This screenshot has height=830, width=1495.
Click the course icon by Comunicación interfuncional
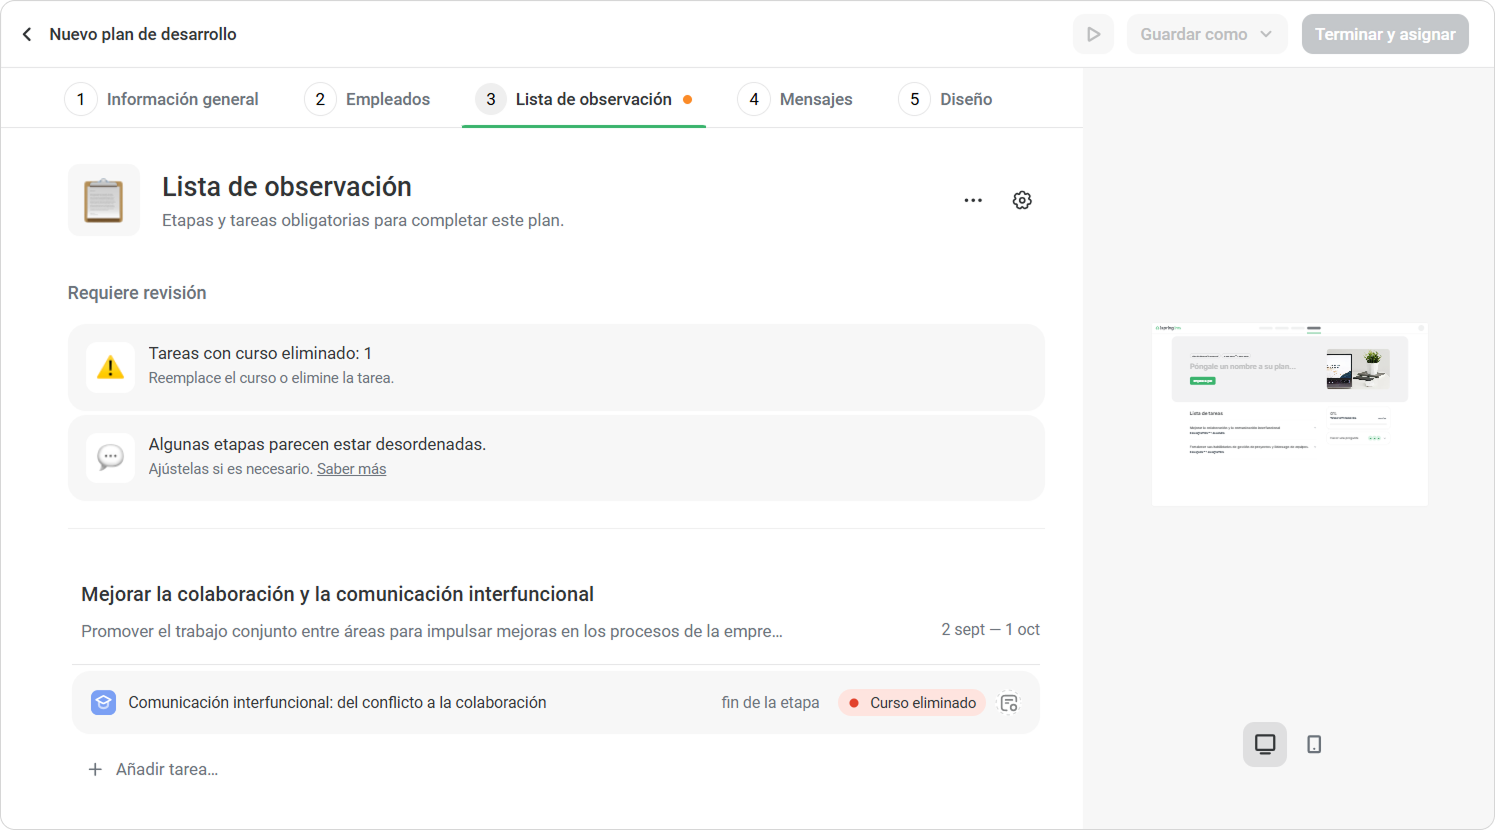(103, 703)
